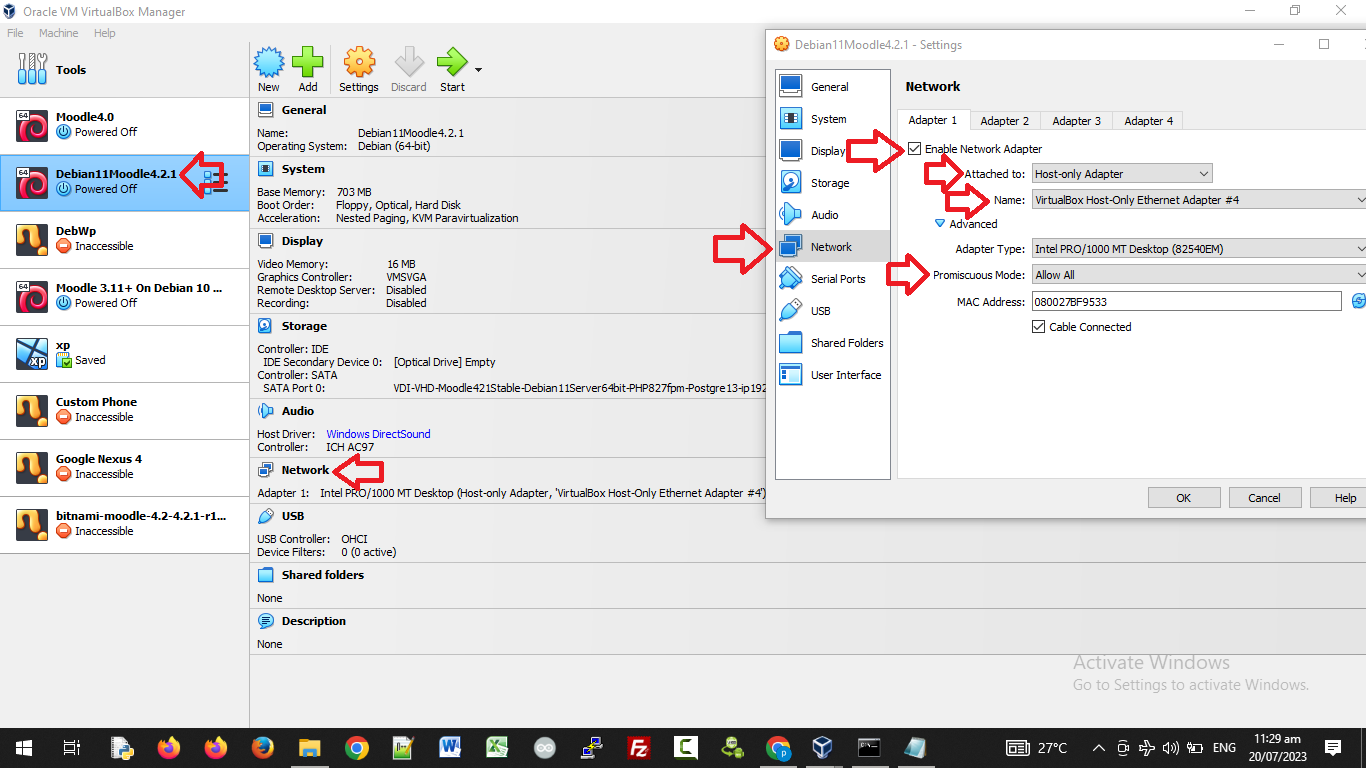
Task: Select the xp saved machine
Action: 124,353
